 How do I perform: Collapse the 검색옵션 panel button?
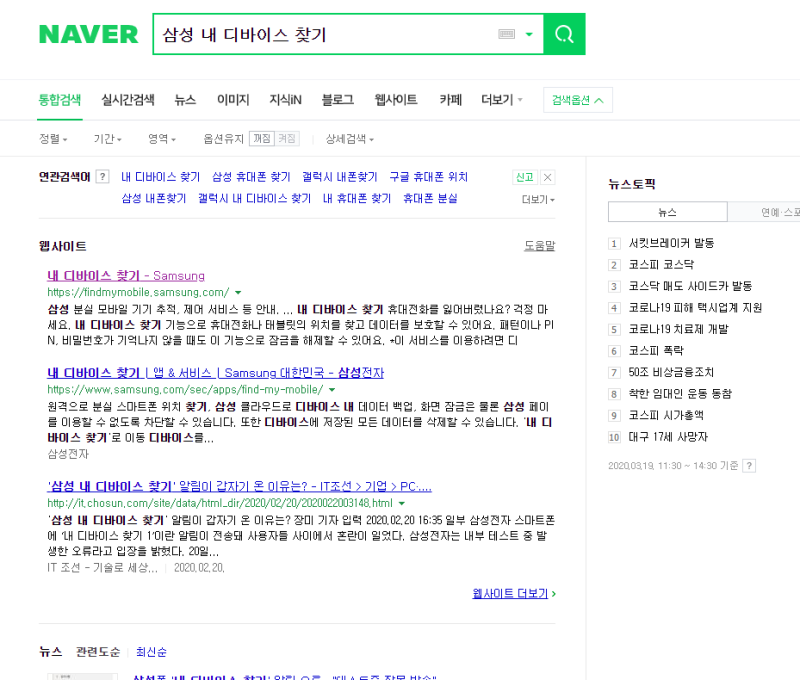(x=578, y=100)
